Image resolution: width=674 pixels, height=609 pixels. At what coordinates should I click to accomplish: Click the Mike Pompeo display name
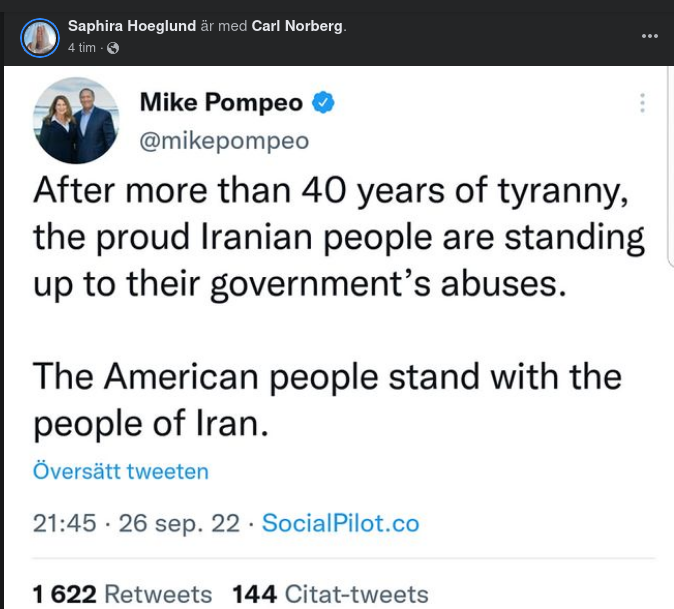221,102
